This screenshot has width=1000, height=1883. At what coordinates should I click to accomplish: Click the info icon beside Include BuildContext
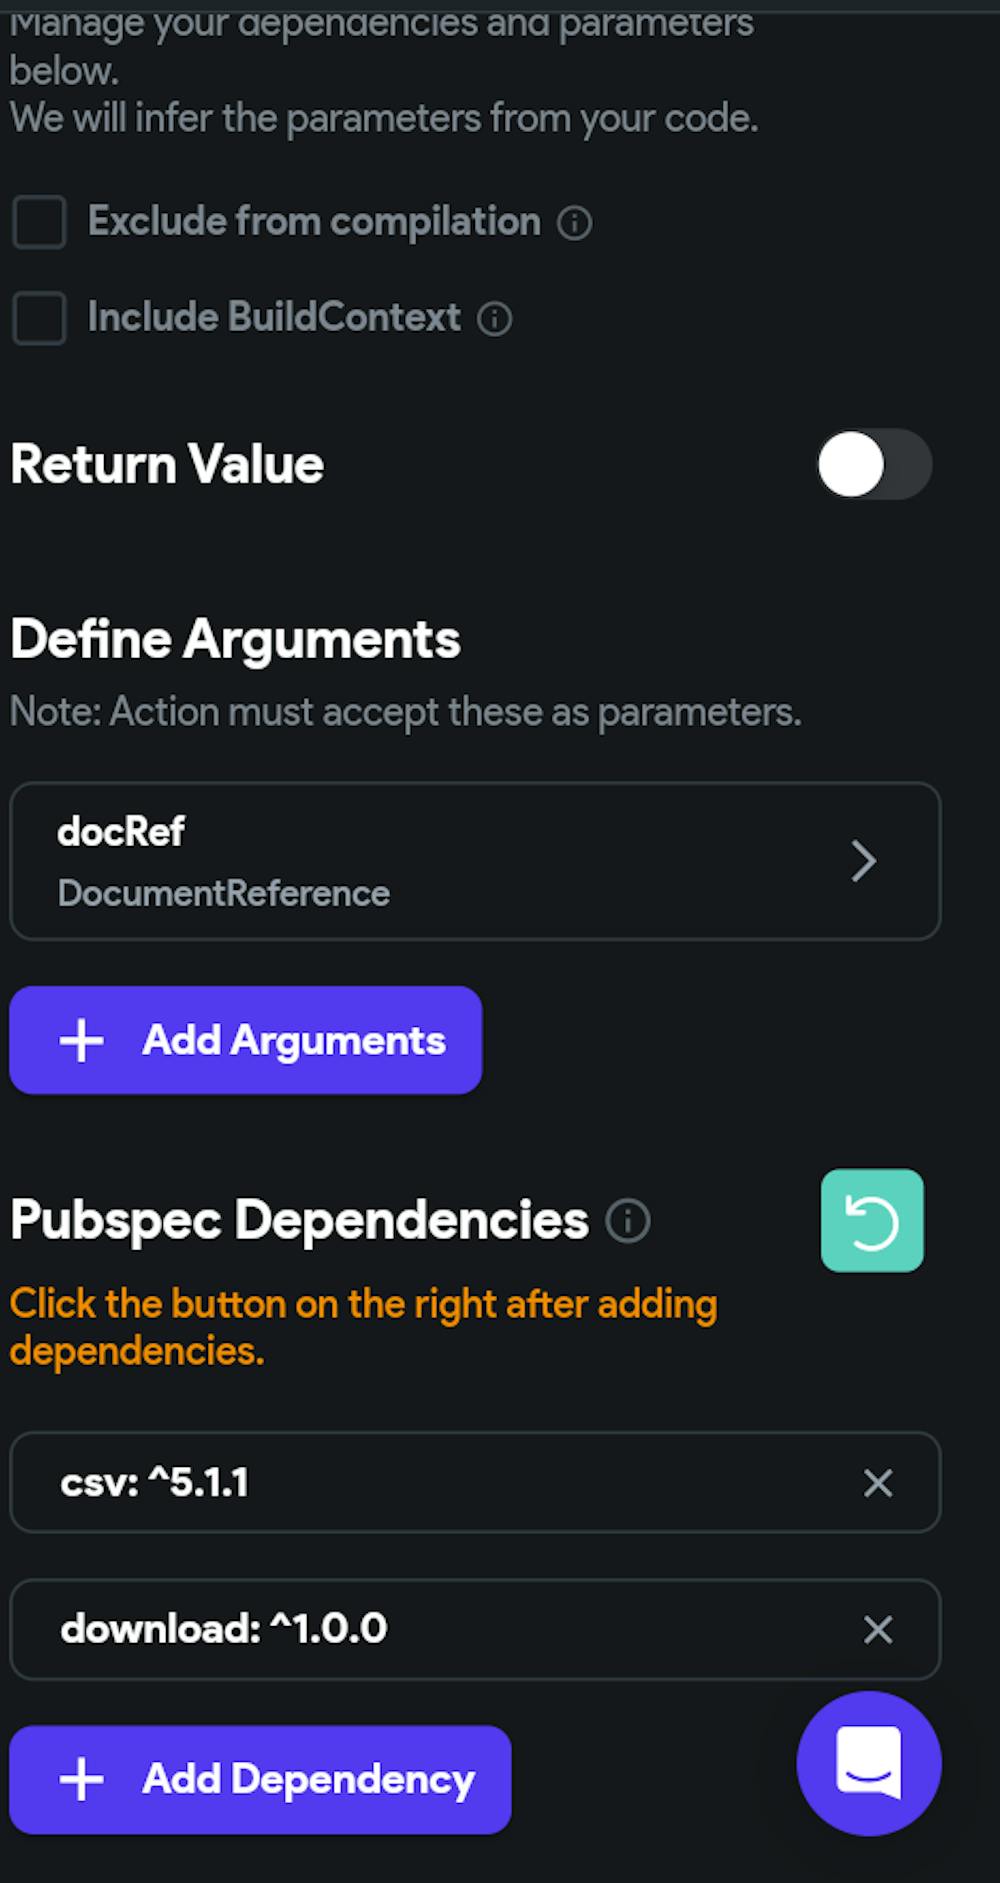[x=494, y=319]
